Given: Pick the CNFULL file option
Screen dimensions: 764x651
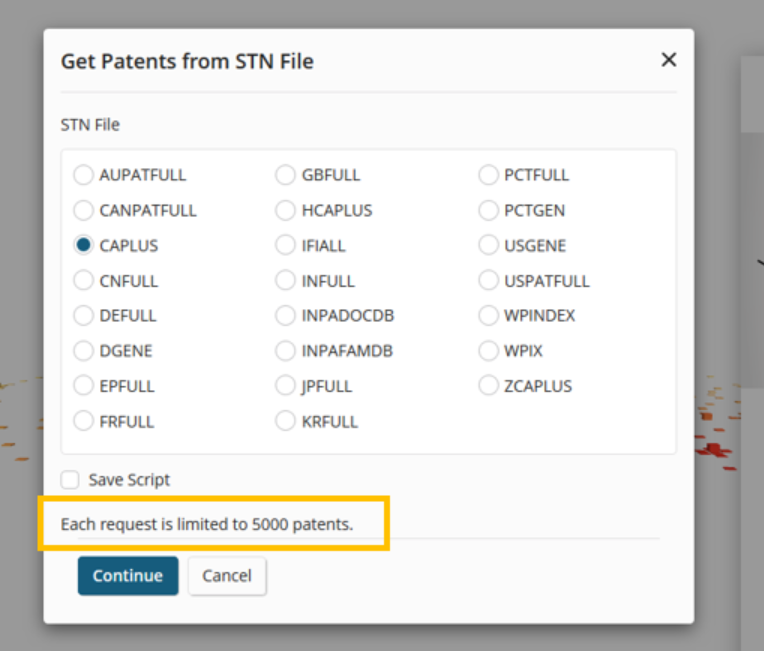Looking at the screenshot, I should (x=83, y=281).
